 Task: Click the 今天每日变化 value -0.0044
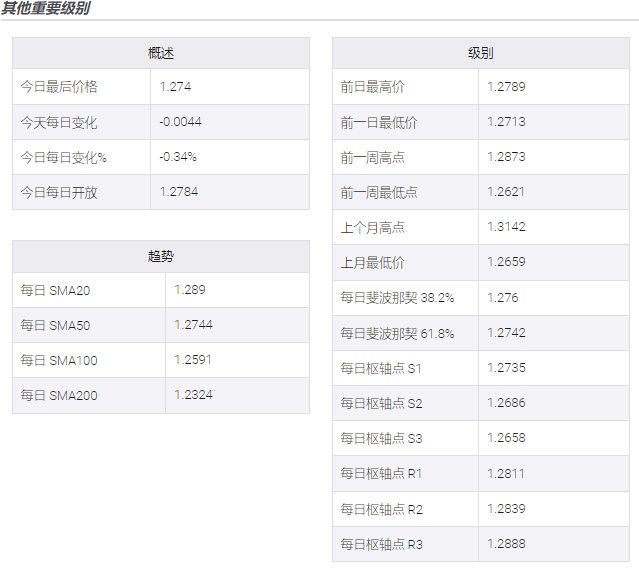(180, 122)
